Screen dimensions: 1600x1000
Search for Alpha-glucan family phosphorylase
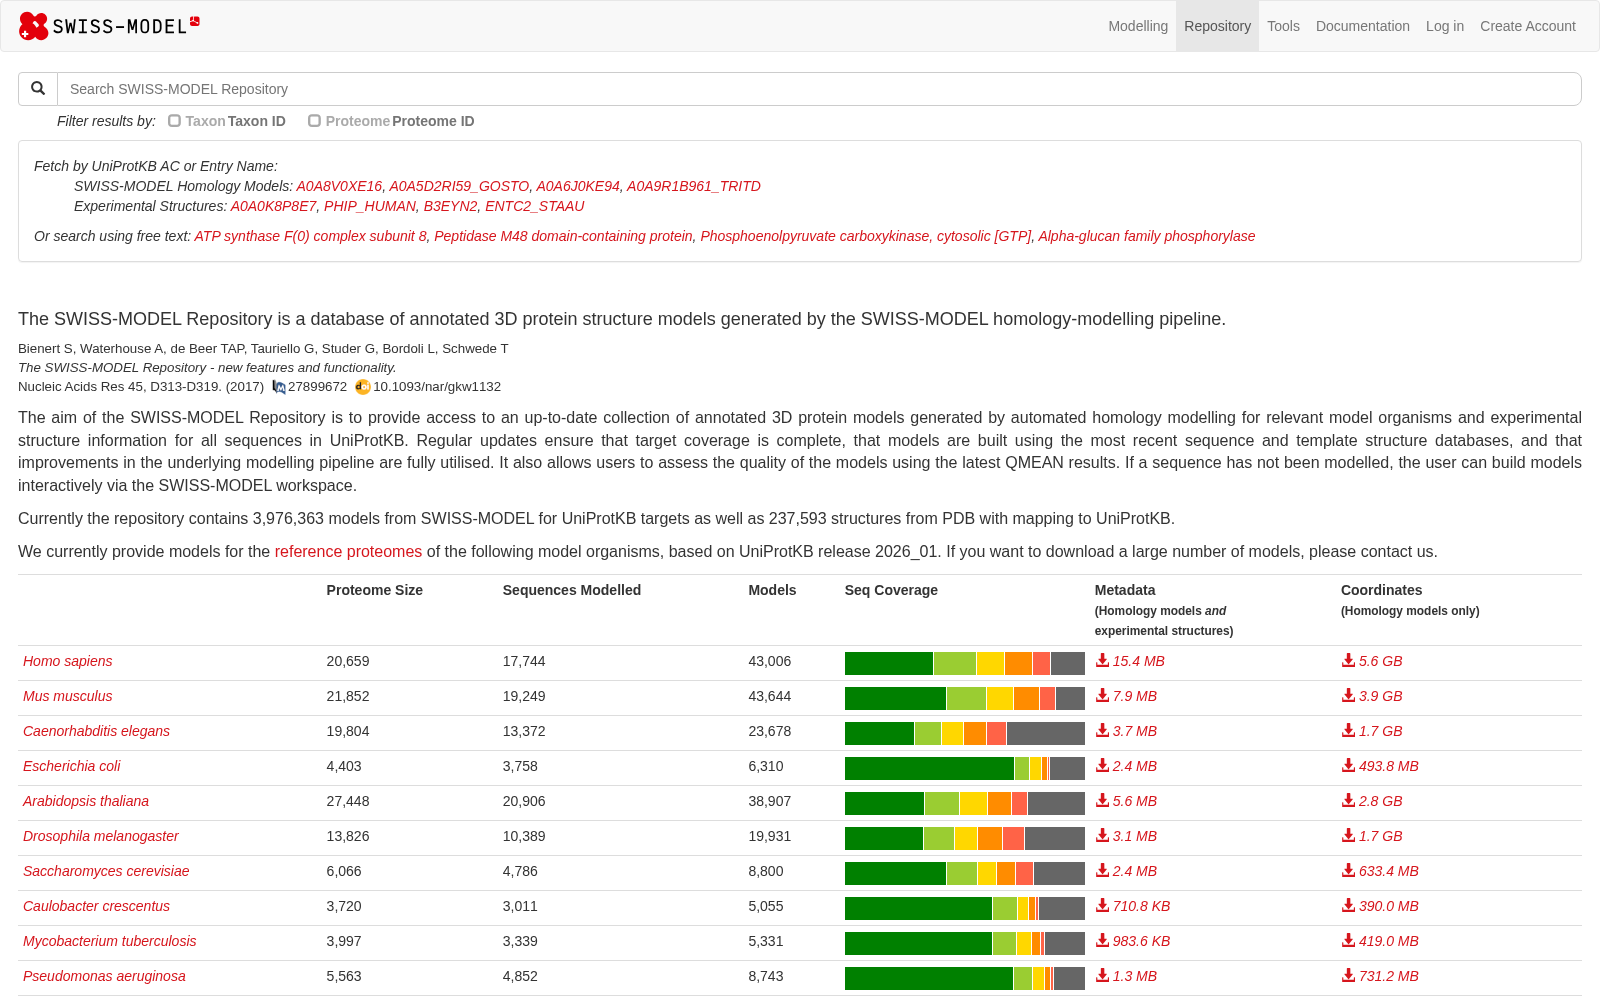(x=1147, y=236)
